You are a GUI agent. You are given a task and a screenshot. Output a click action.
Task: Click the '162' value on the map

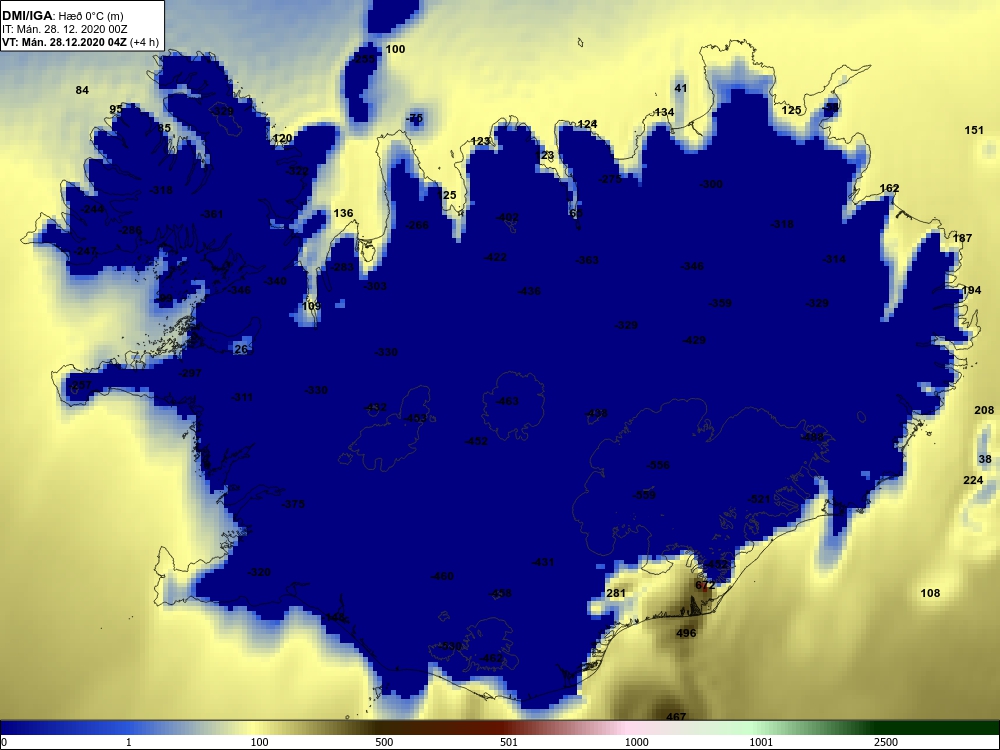(x=889, y=188)
